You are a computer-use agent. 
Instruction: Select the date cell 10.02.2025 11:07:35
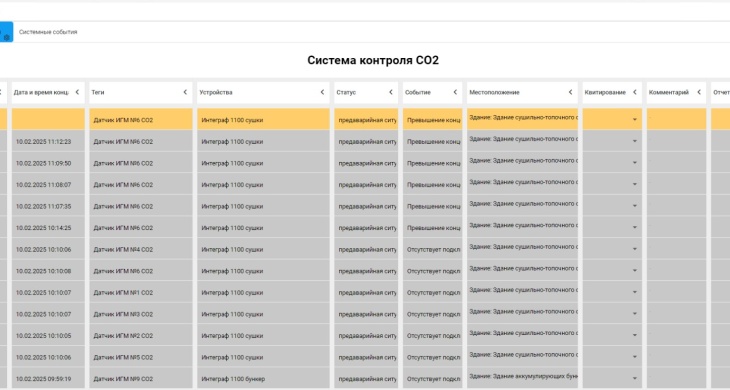click(48, 206)
